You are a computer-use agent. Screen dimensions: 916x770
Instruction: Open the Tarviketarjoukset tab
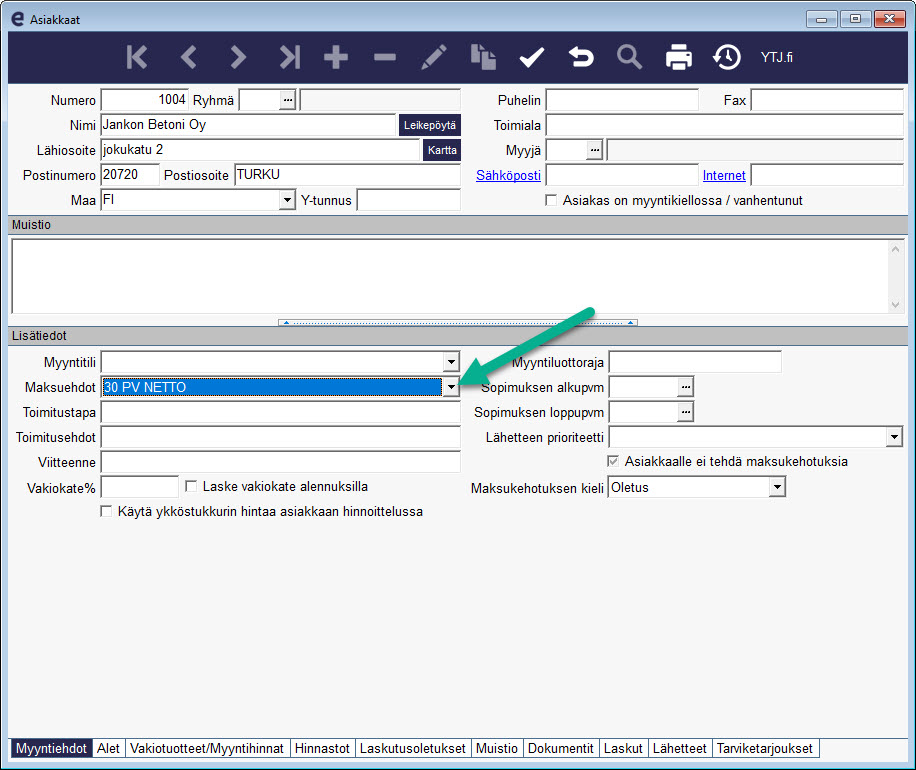(x=765, y=748)
